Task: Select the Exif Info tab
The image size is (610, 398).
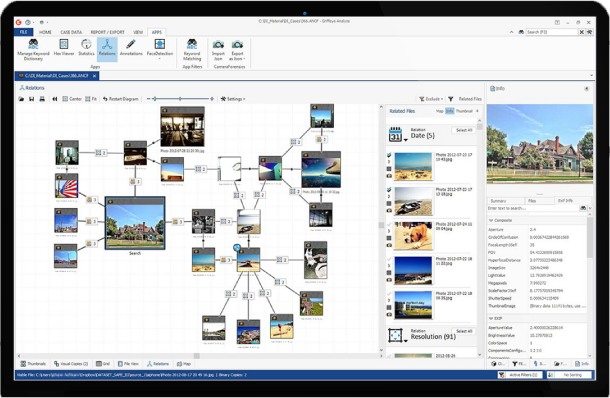Action: (565, 201)
